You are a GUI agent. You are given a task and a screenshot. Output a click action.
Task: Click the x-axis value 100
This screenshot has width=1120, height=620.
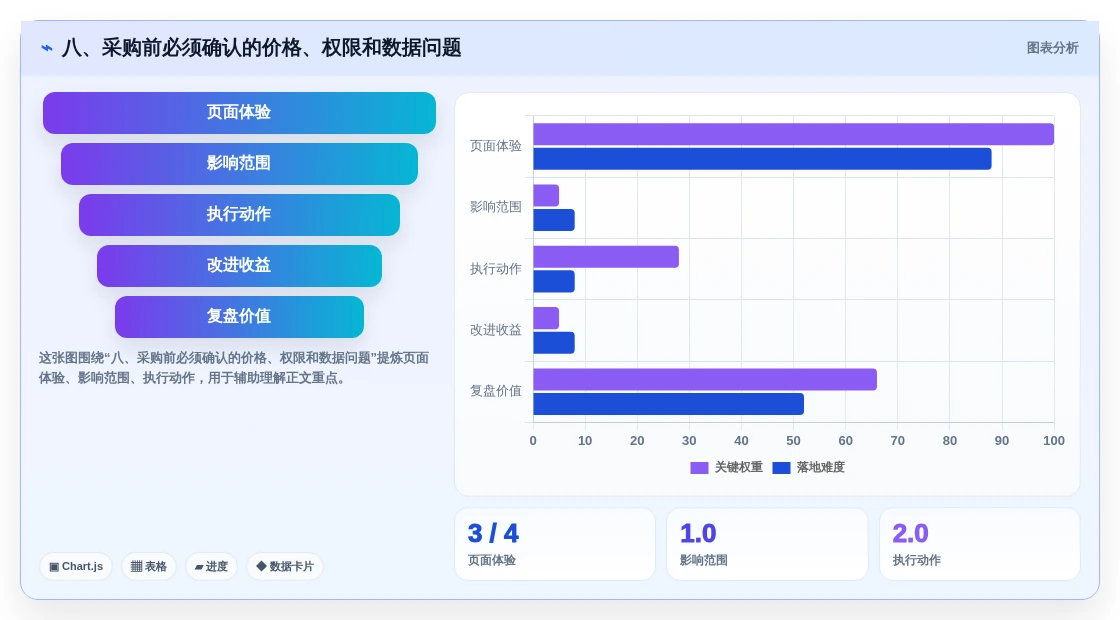click(1054, 441)
